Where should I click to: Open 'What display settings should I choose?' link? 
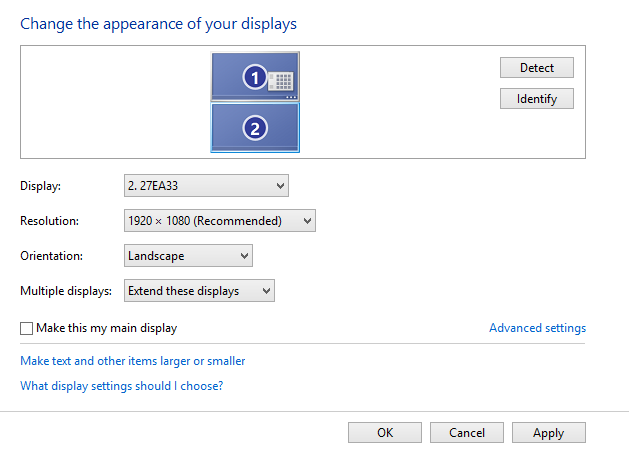click(x=122, y=385)
